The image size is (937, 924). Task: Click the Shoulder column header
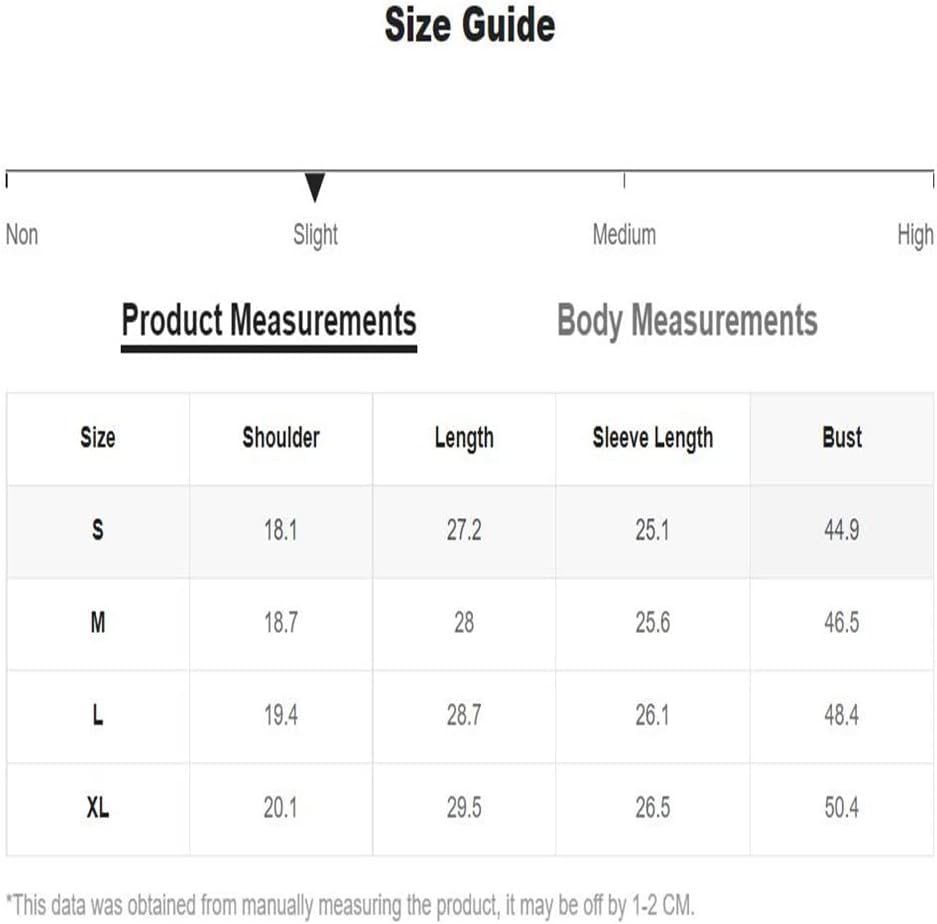point(281,438)
